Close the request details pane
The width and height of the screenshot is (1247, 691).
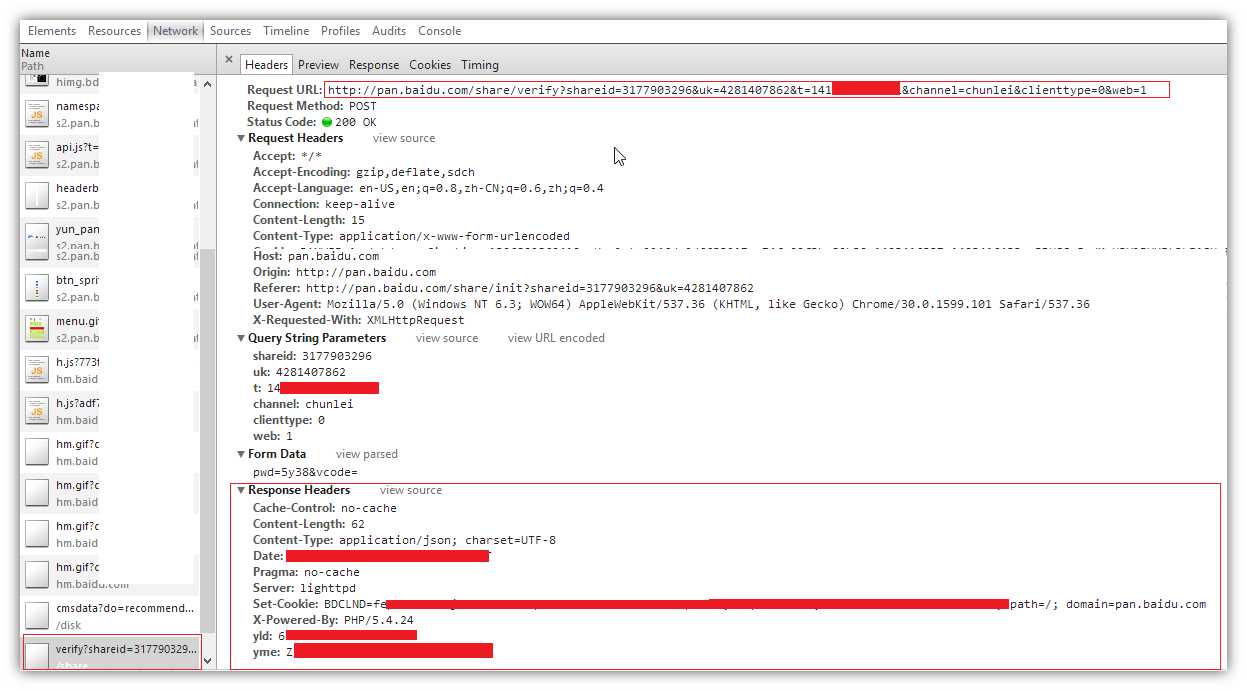click(x=229, y=60)
